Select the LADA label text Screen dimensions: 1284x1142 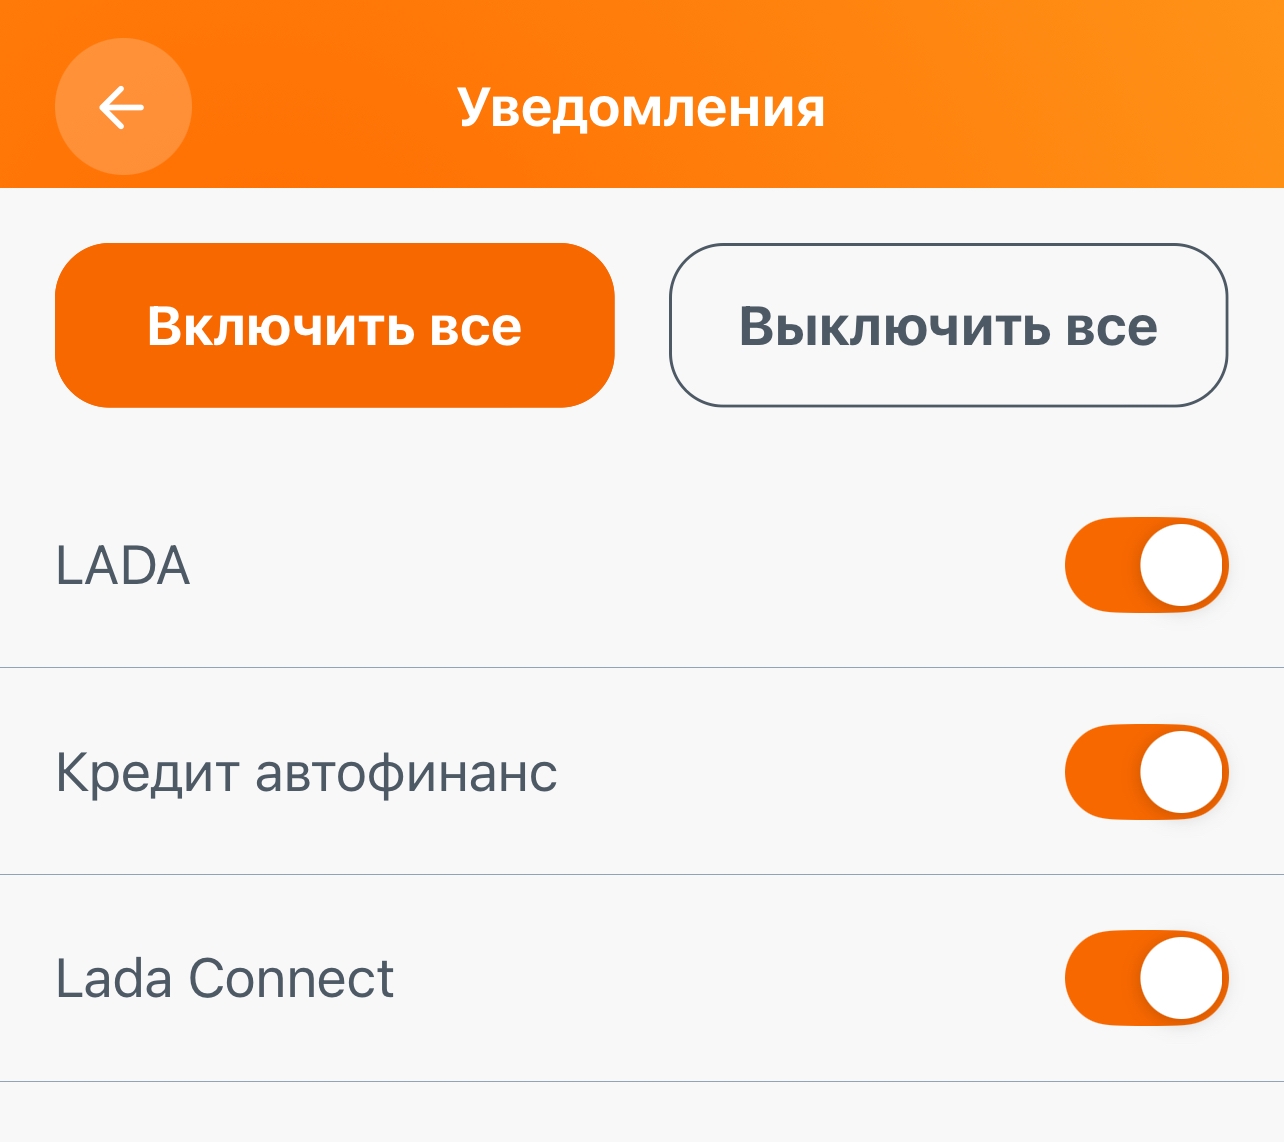[123, 566]
